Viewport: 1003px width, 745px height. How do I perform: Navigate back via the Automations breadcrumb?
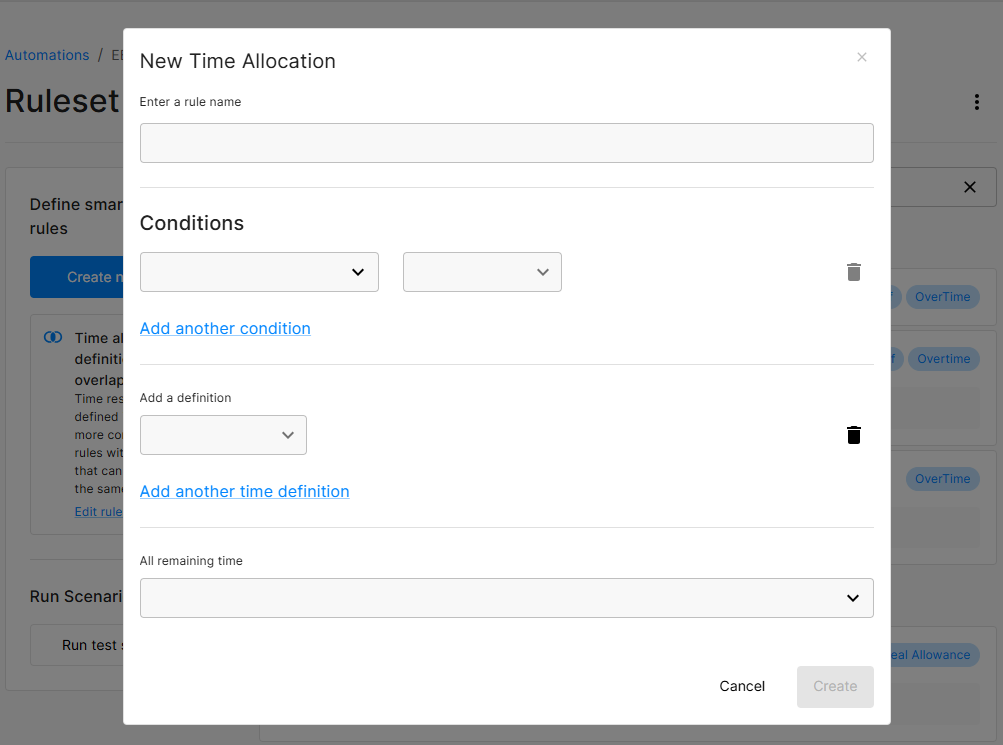[x=47, y=54]
